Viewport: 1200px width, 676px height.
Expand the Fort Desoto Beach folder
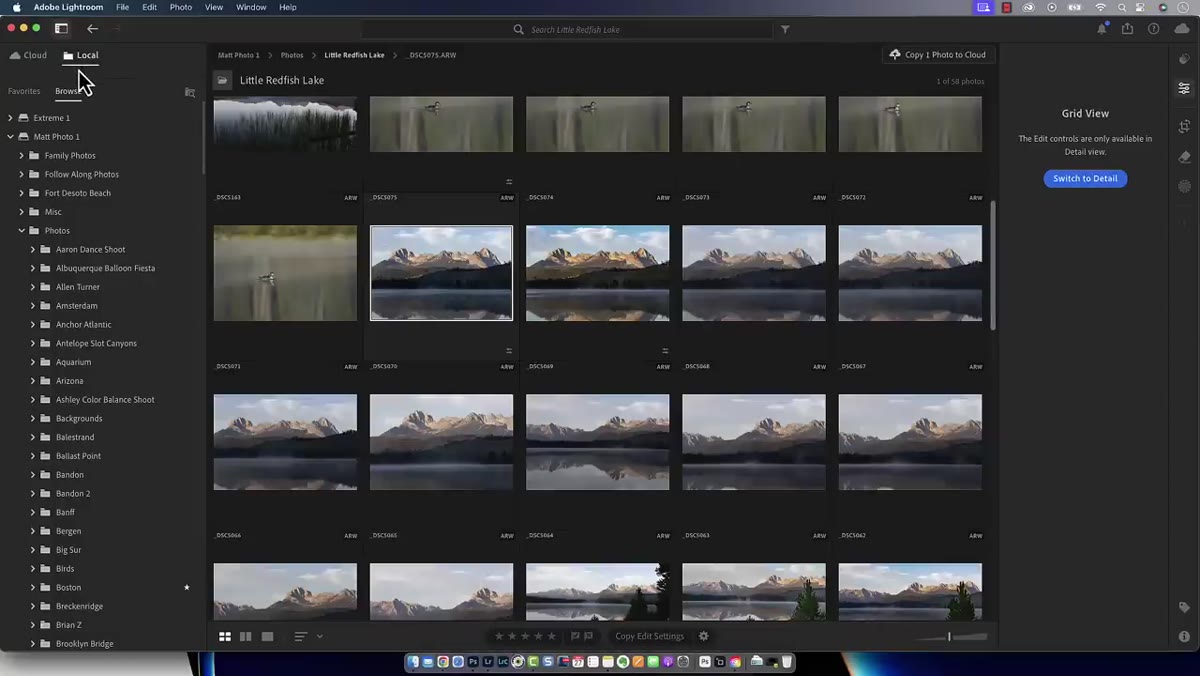pyautogui.click(x=21, y=193)
